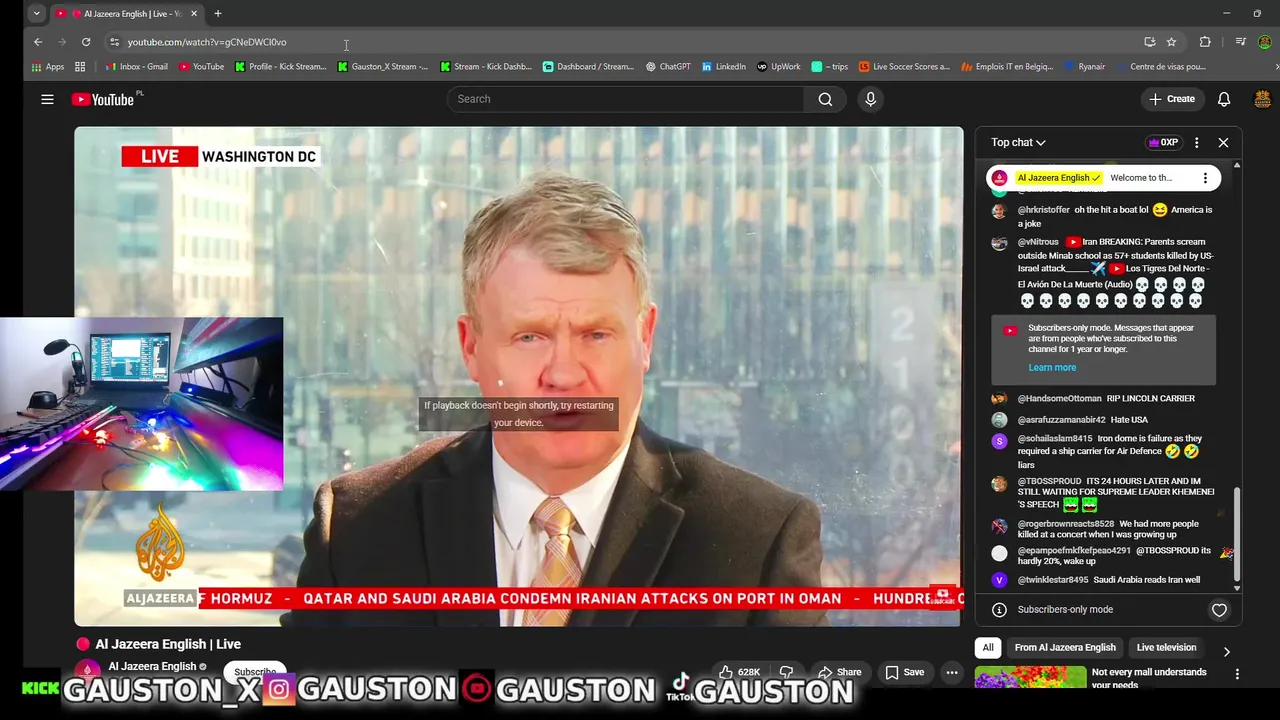Open the UpWork bookmark
This screenshot has height=720, width=1280.
(779, 67)
